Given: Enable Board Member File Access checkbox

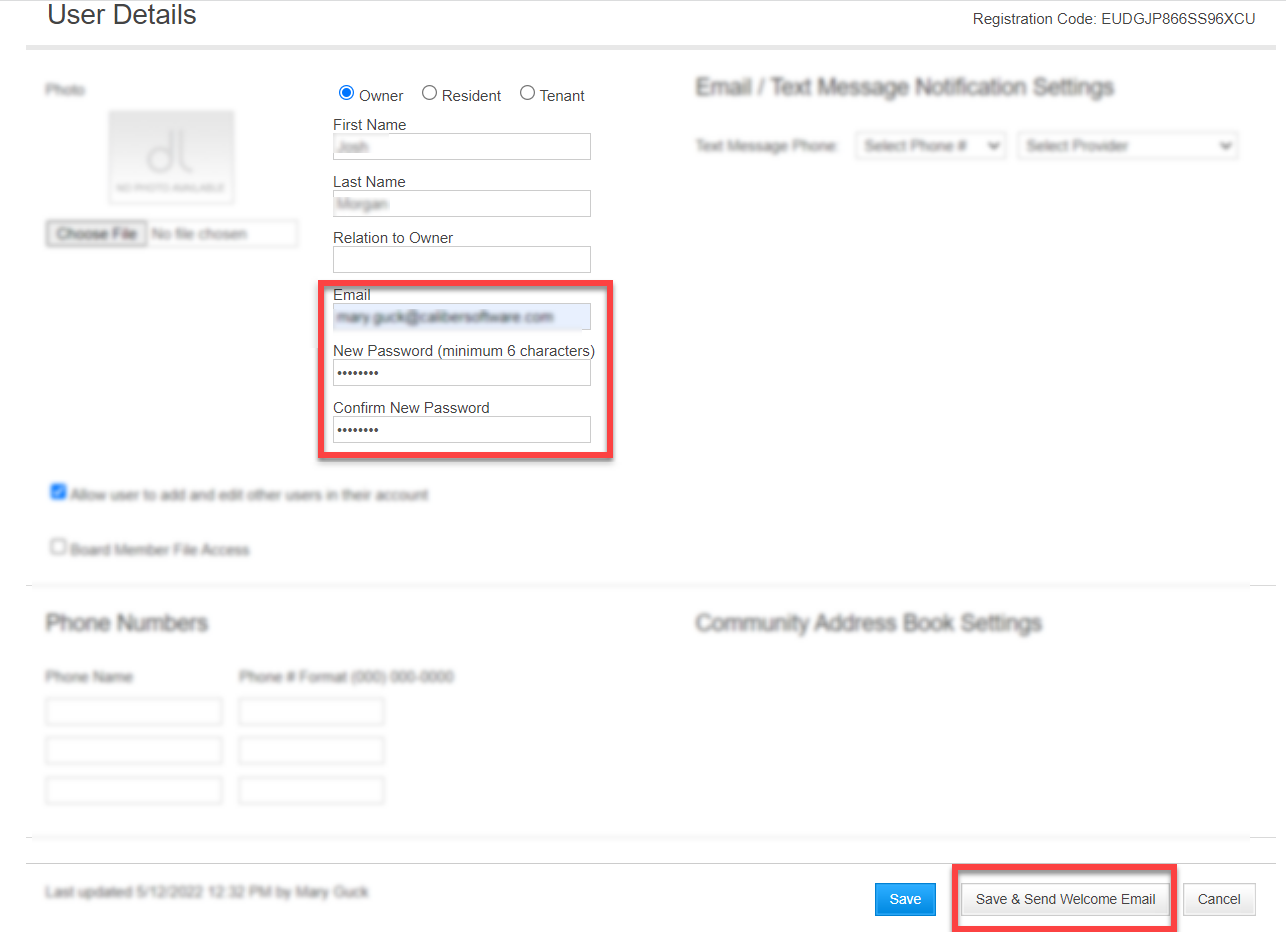Looking at the screenshot, I should pos(58,548).
